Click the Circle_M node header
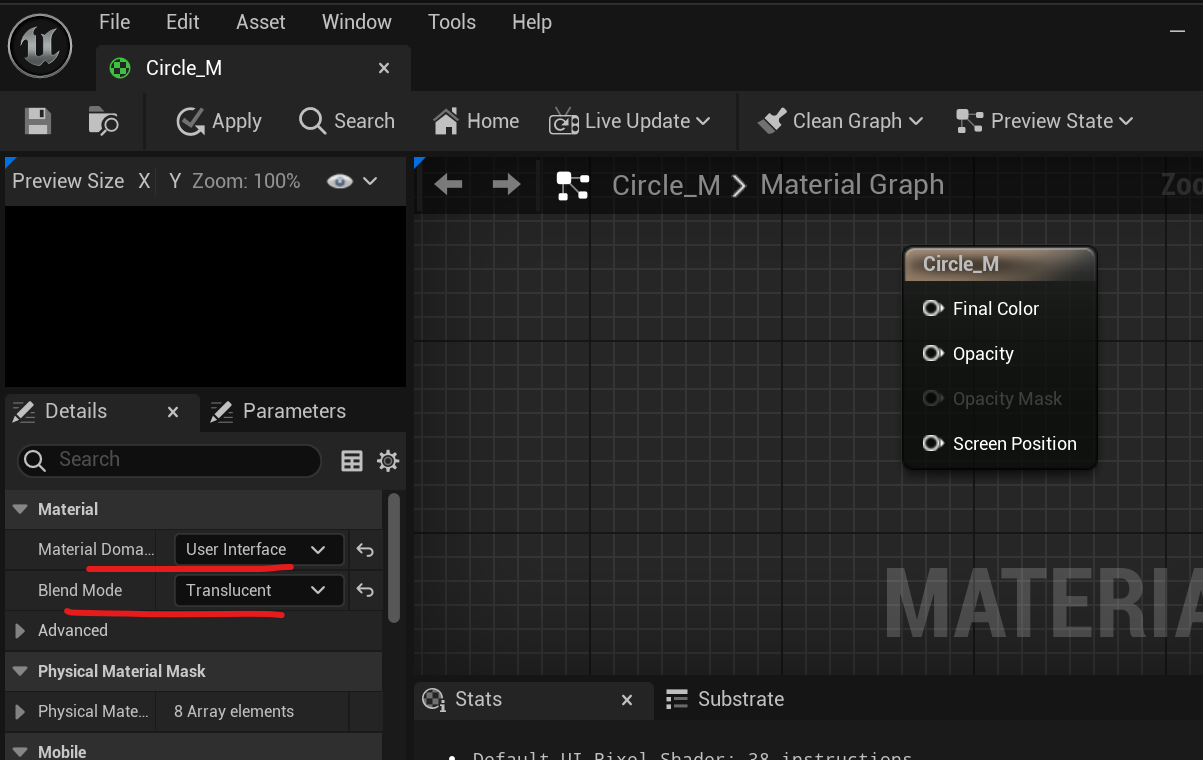This screenshot has width=1203, height=760. pos(1000,264)
